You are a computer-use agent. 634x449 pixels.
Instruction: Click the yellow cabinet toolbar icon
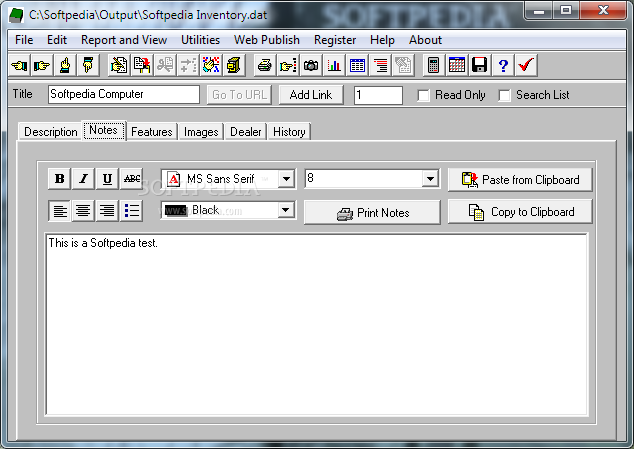[x=234, y=65]
